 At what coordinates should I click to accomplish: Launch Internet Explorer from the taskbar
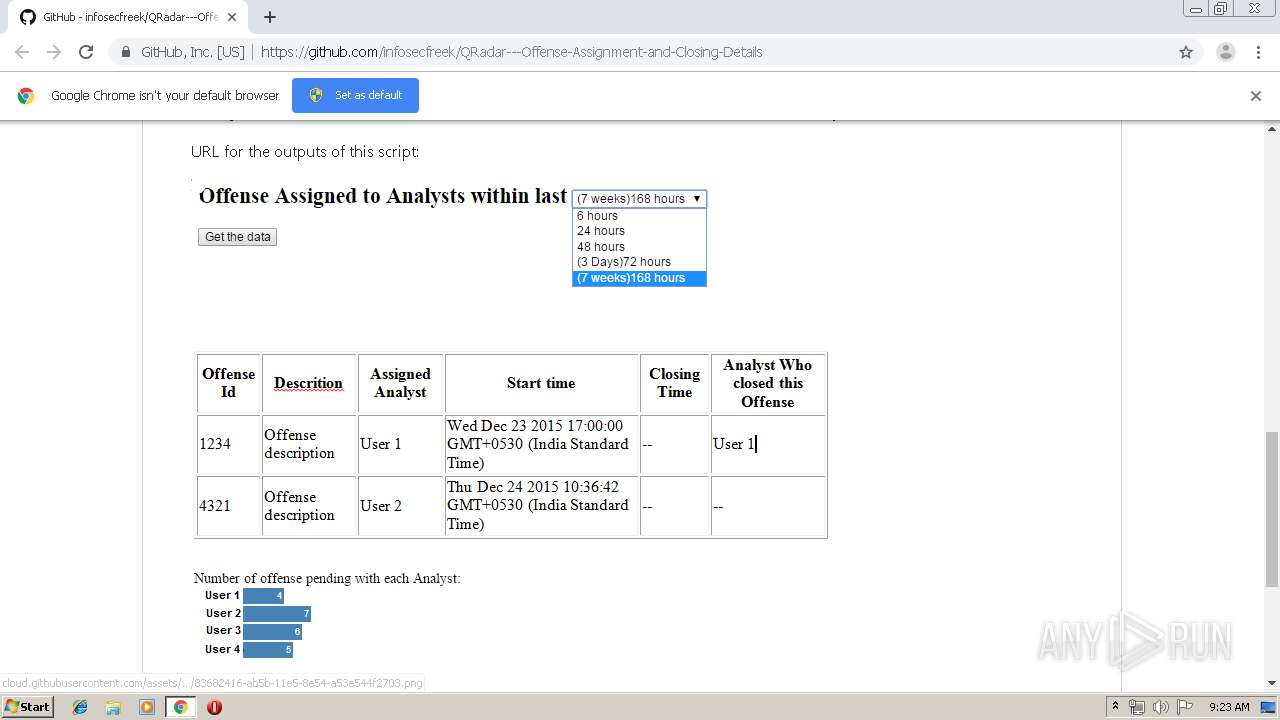click(80, 707)
